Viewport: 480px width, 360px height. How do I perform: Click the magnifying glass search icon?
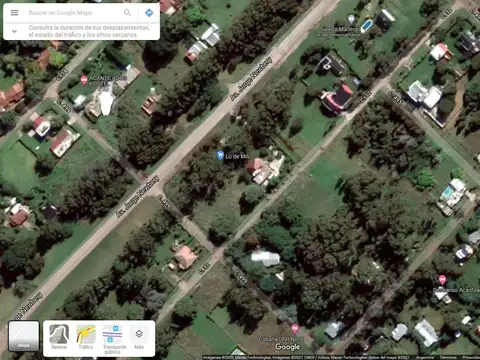127,13
